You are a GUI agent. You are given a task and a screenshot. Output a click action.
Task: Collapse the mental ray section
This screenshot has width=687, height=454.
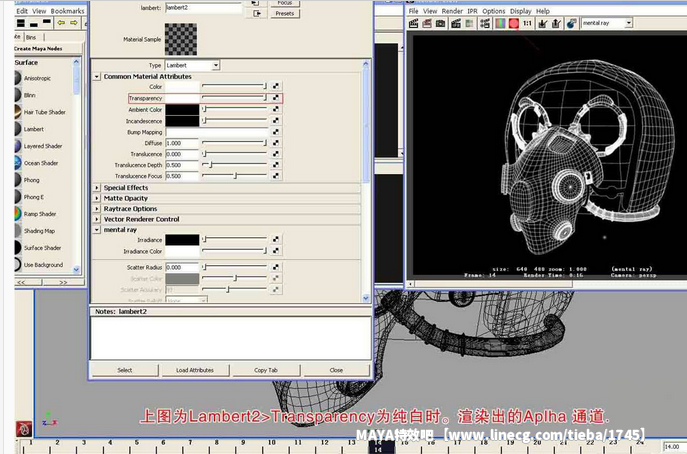(x=97, y=230)
